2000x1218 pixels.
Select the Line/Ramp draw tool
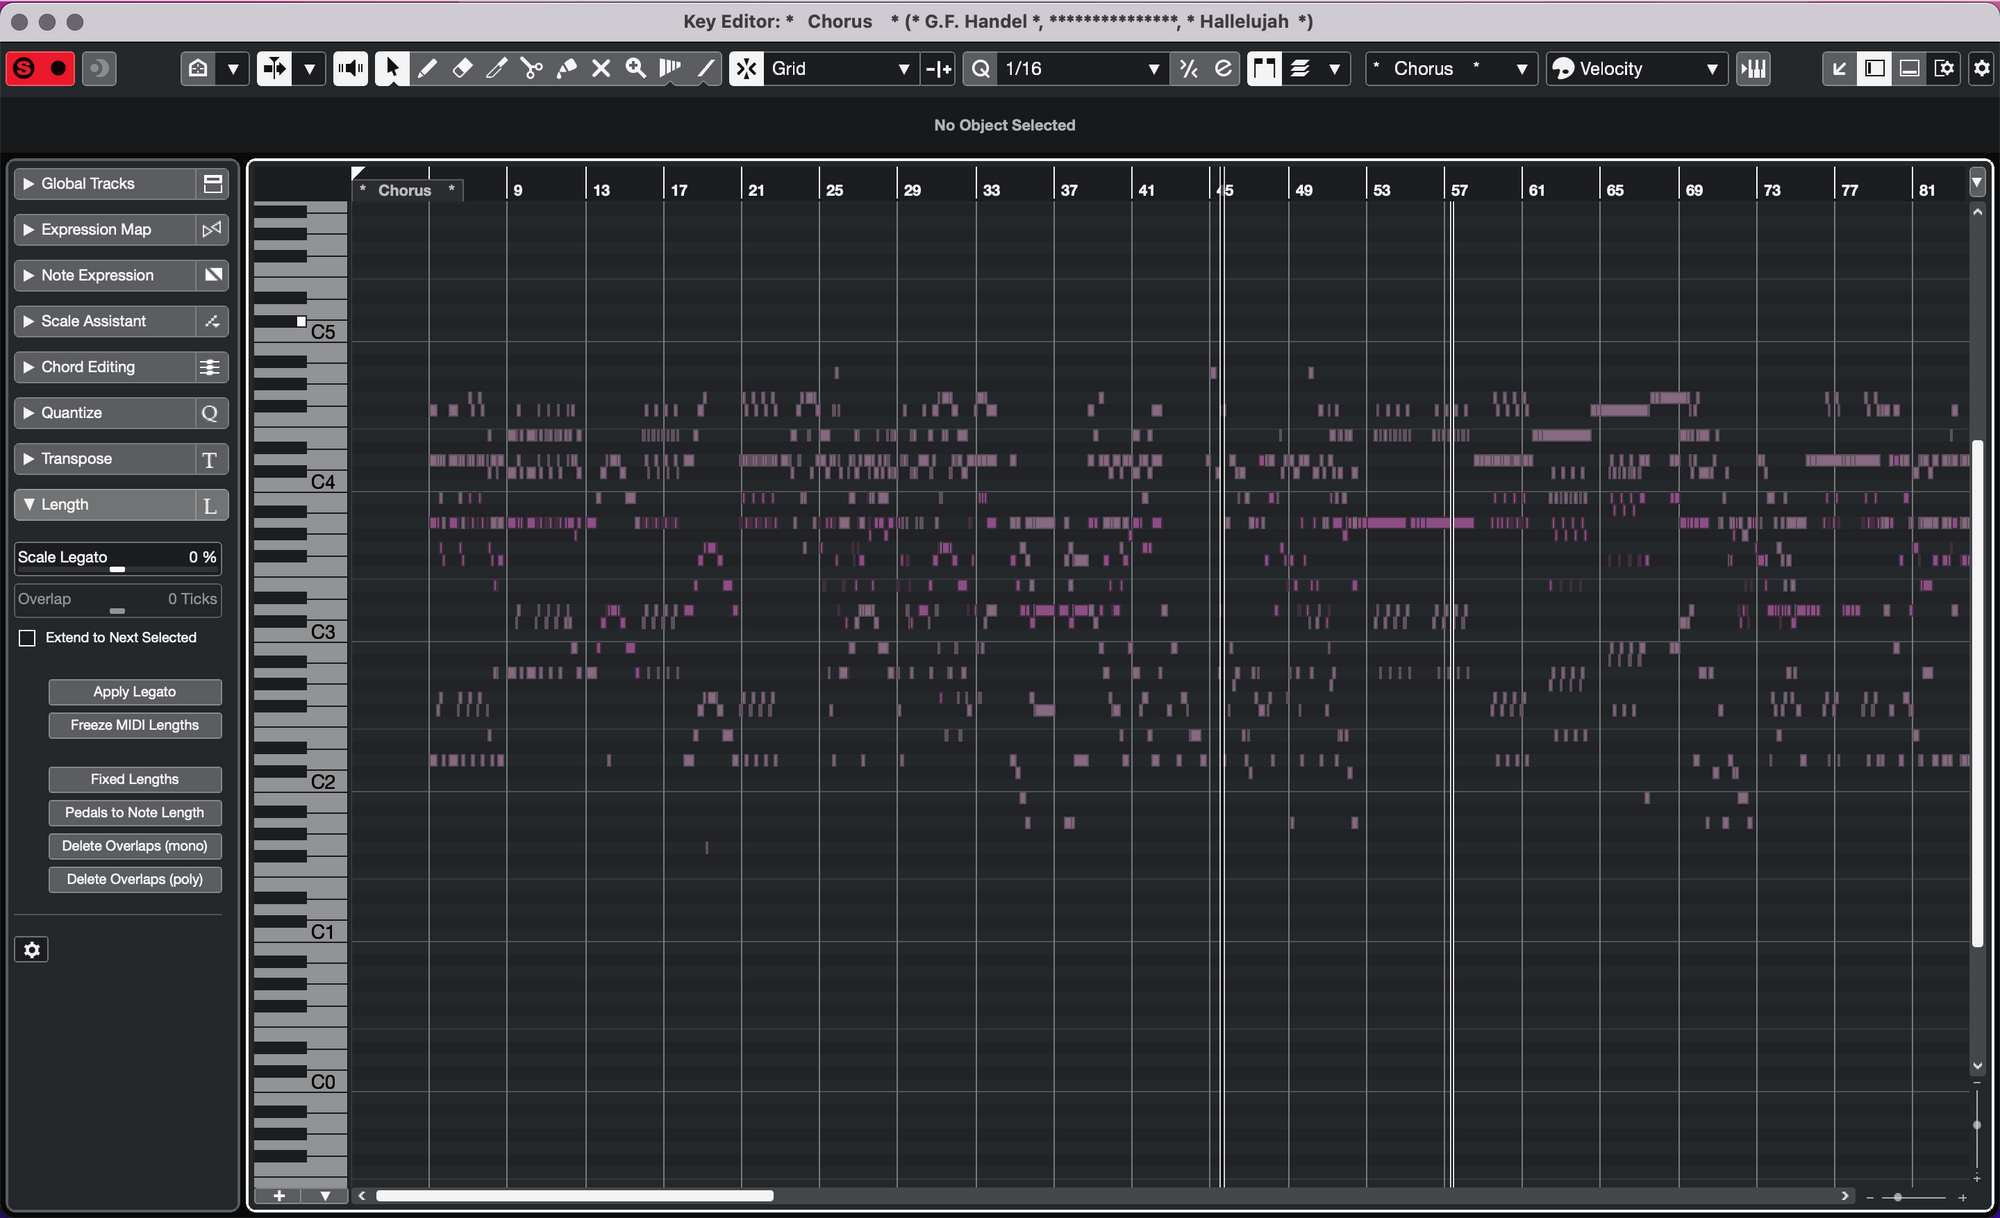point(711,69)
